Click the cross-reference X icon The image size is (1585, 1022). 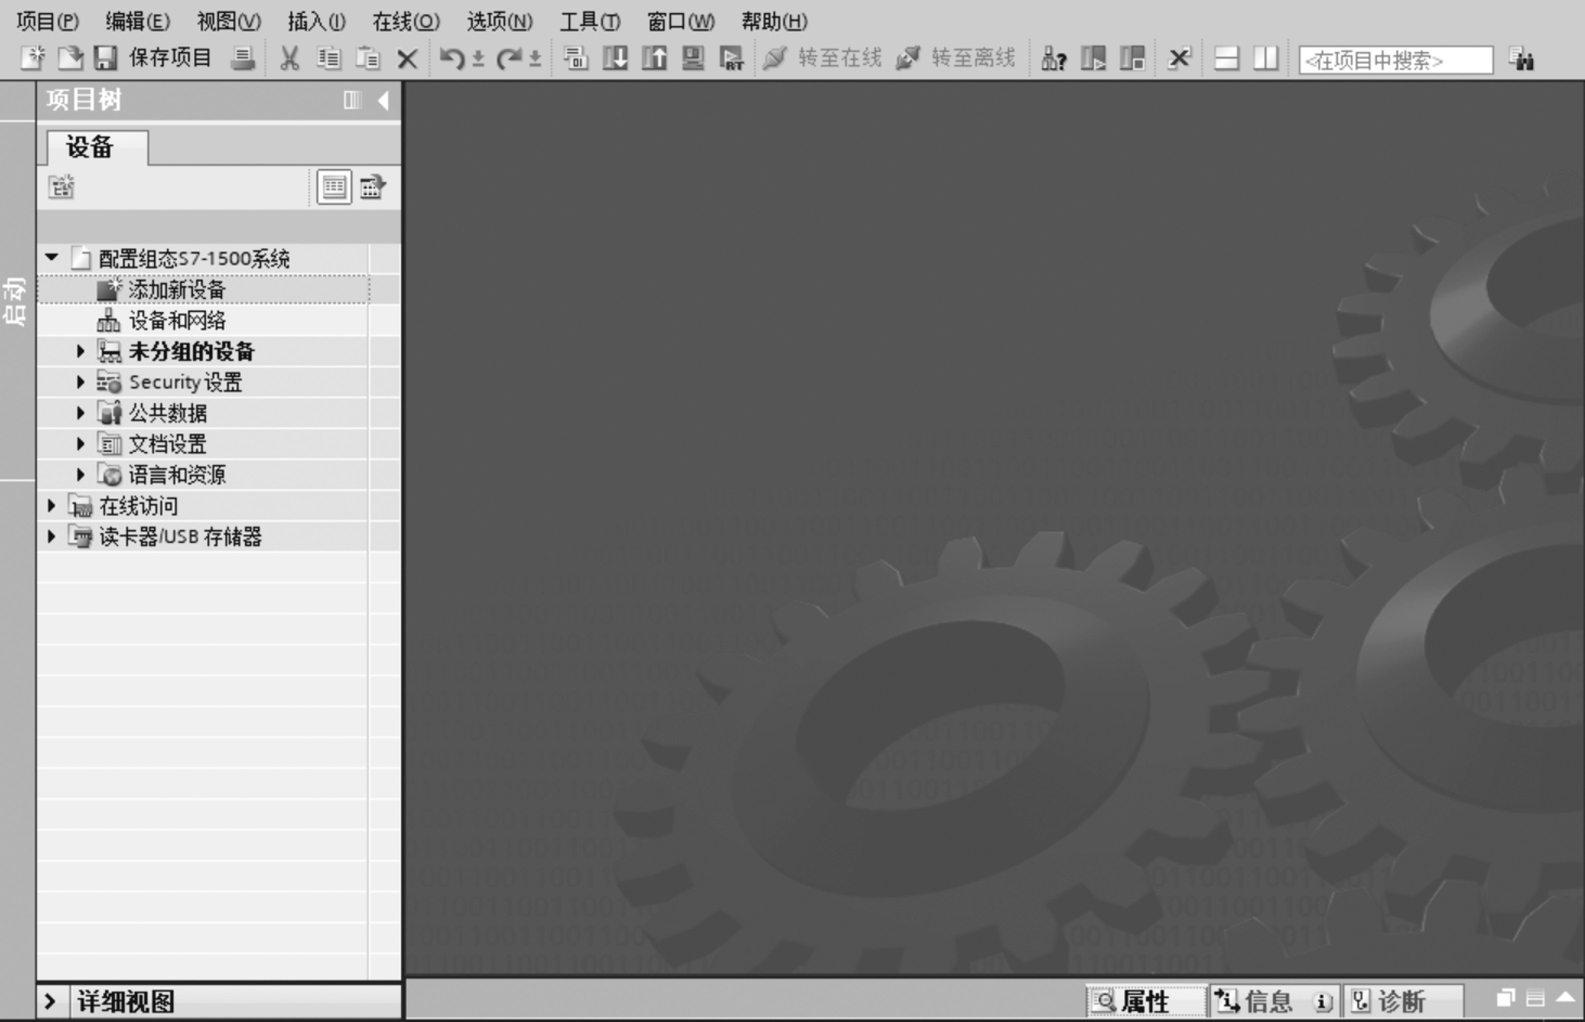click(x=1180, y=58)
